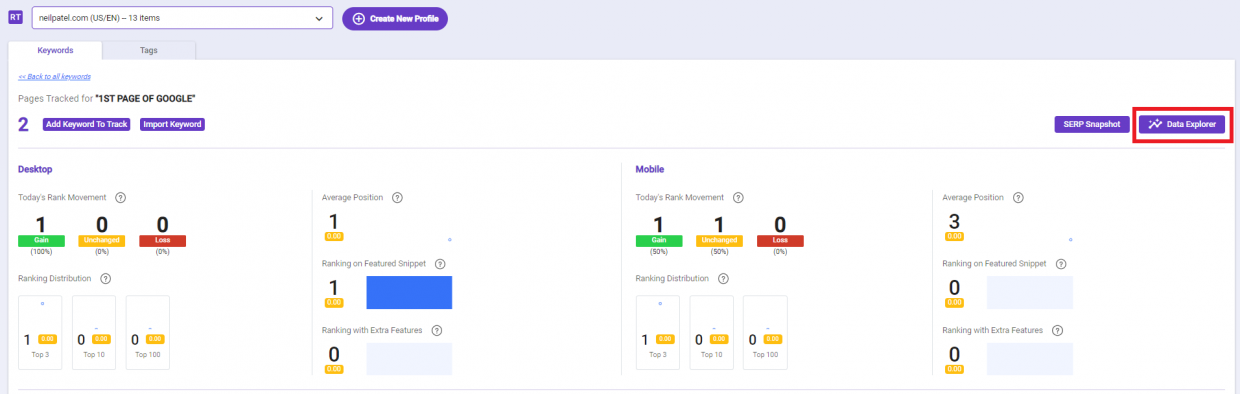Click the Import Keyword button
1240x394 pixels.
tap(172, 125)
